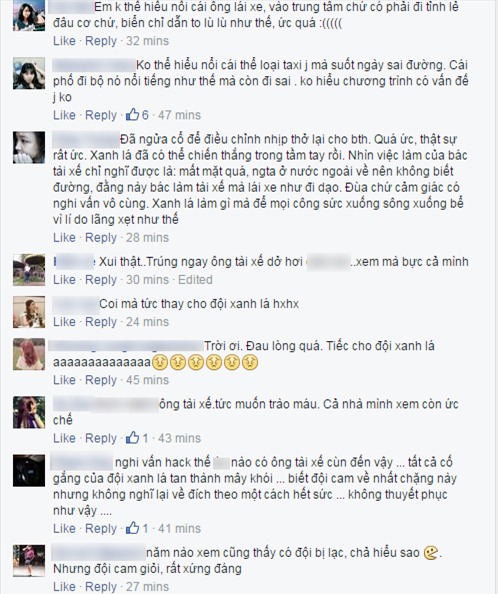Reply to the 'ông tài xế.tức' comment
This screenshot has height=594, width=498.
(101, 438)
